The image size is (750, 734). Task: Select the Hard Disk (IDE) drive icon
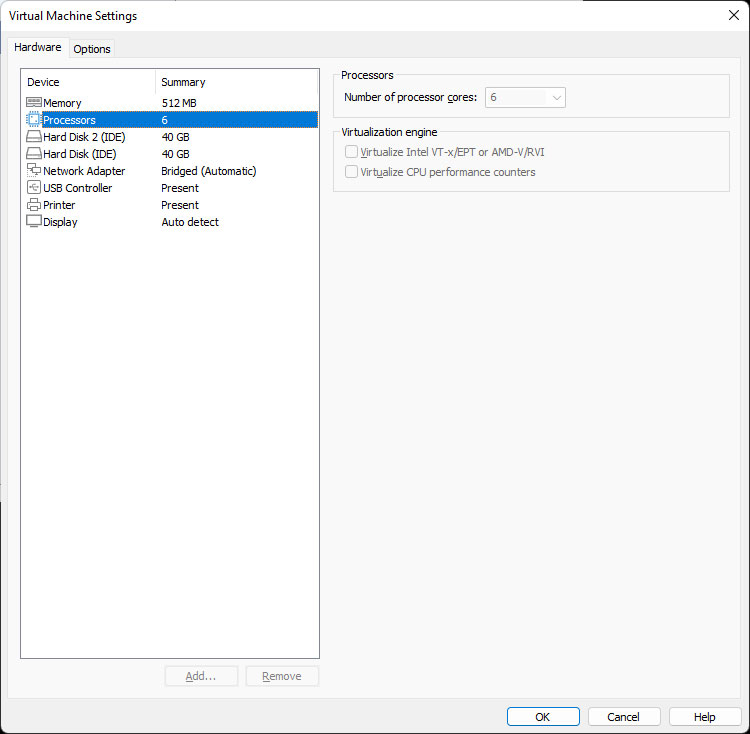(x=34, y=154)
